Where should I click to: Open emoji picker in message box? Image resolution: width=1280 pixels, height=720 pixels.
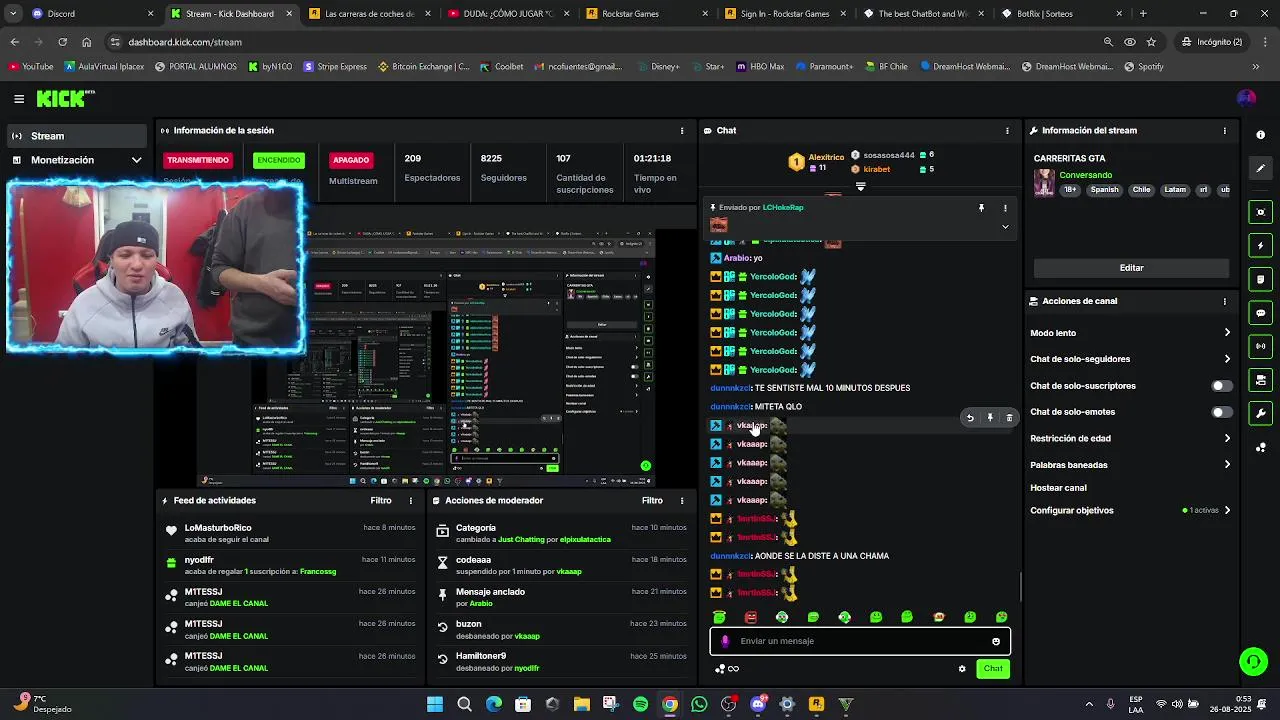(996, 642)
